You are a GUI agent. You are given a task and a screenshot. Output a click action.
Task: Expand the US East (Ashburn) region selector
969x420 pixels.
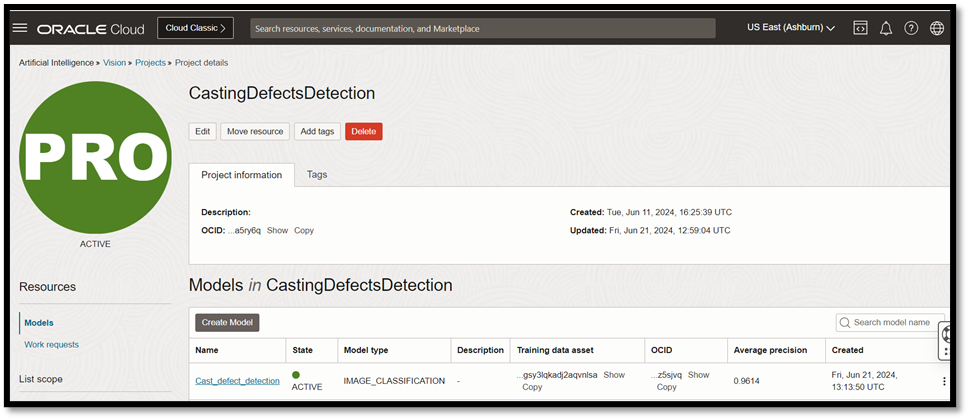790,28
